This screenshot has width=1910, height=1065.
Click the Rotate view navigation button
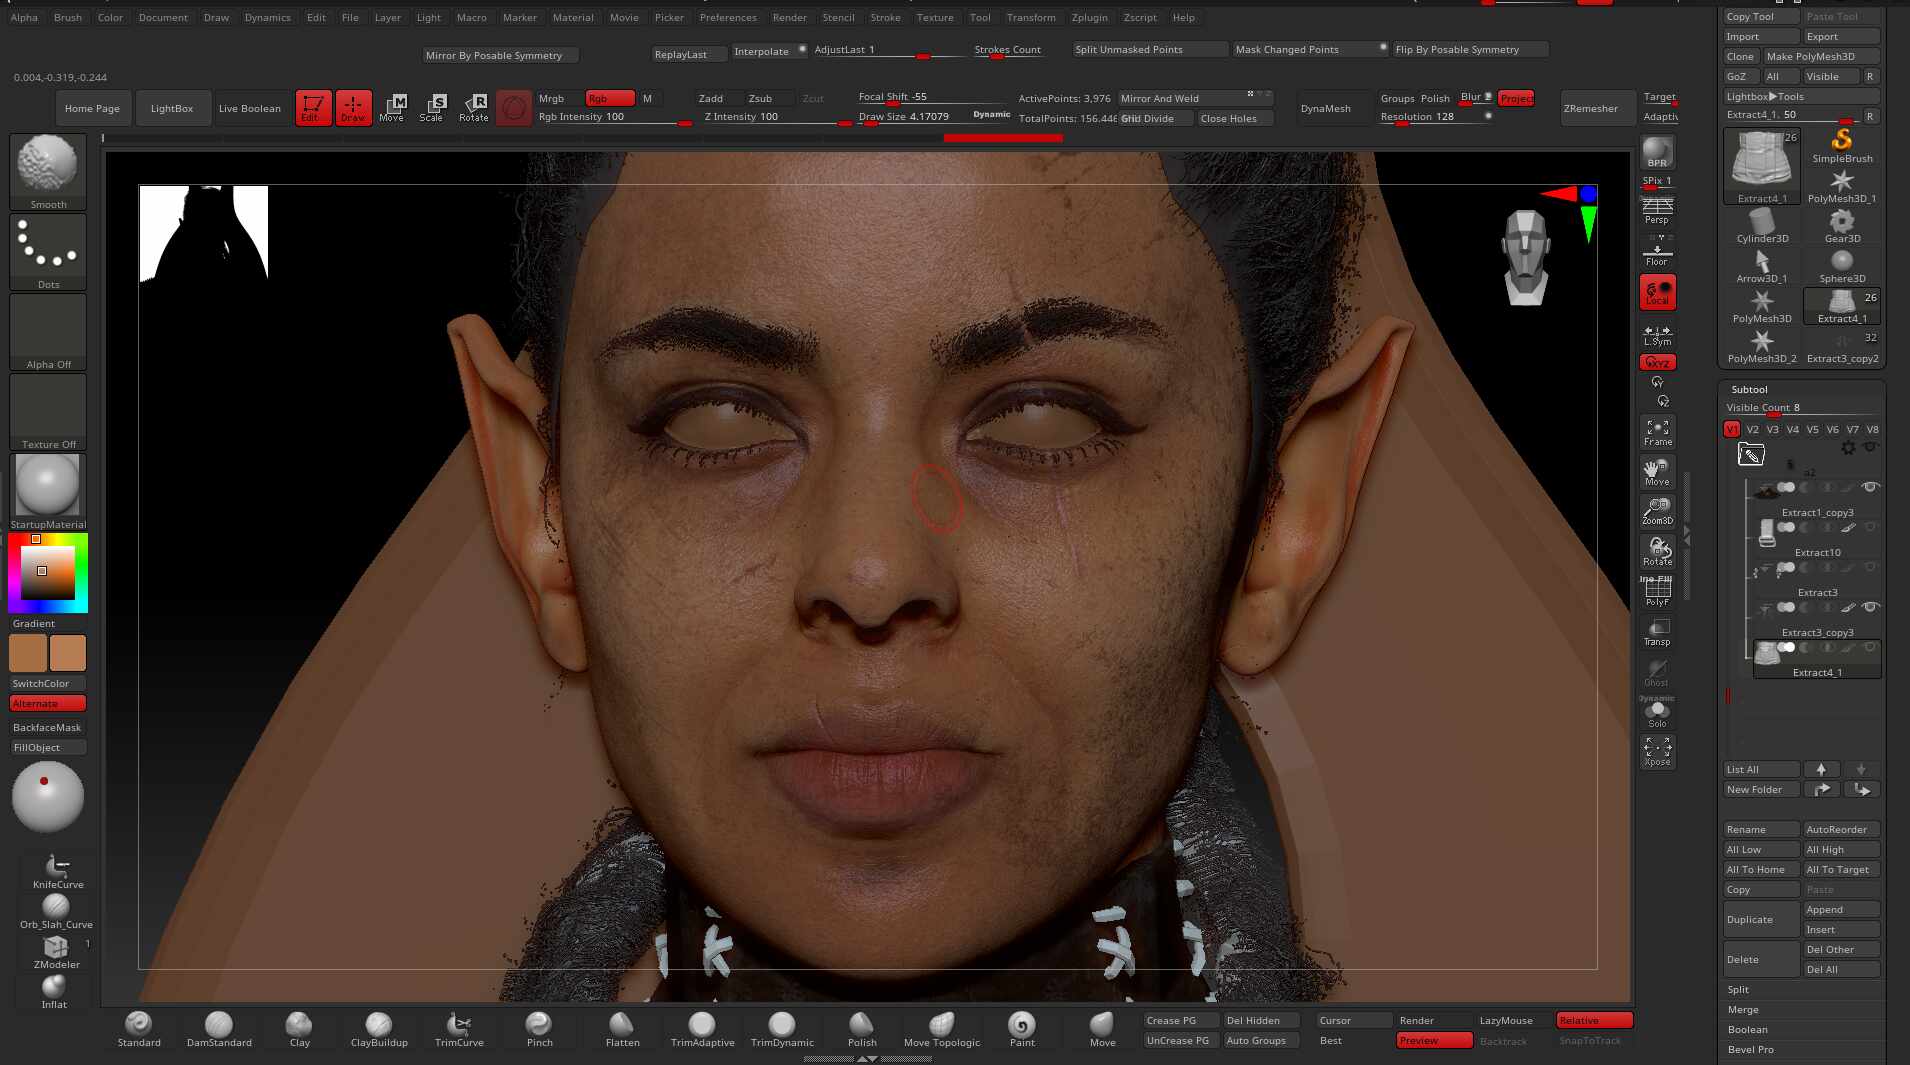(x=1657, y=552)
